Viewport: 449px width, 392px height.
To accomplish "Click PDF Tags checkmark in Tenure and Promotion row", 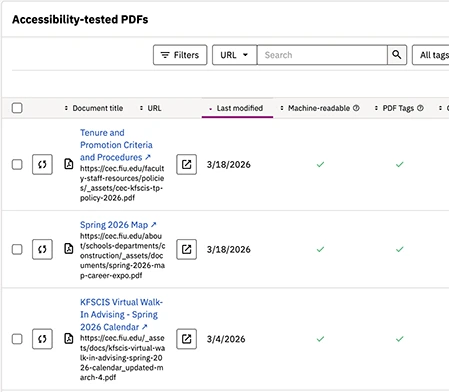I will pyautogui.click(x=400, y=164).
